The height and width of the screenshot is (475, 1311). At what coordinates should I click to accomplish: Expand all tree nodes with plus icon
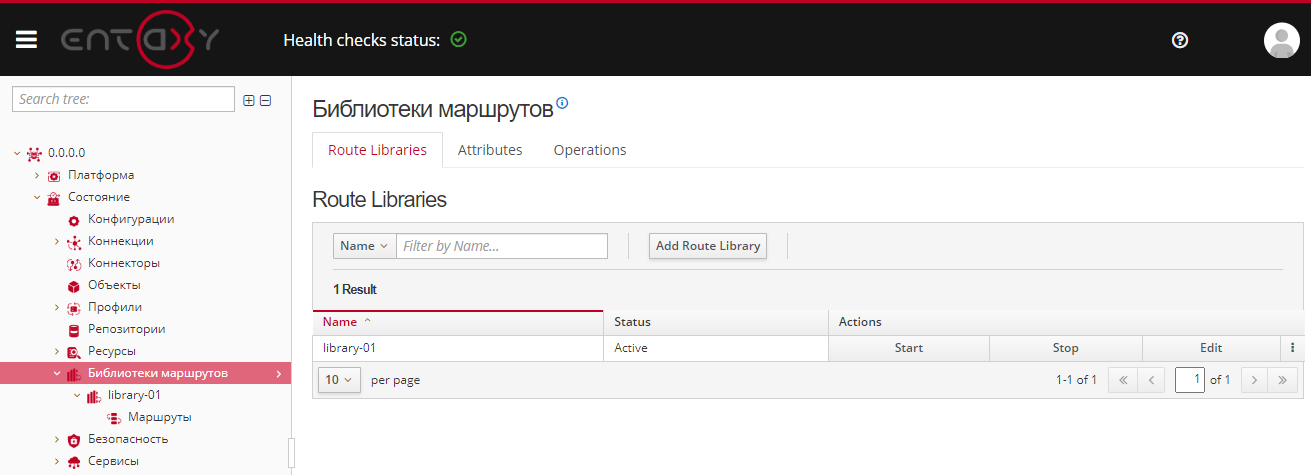249,100
